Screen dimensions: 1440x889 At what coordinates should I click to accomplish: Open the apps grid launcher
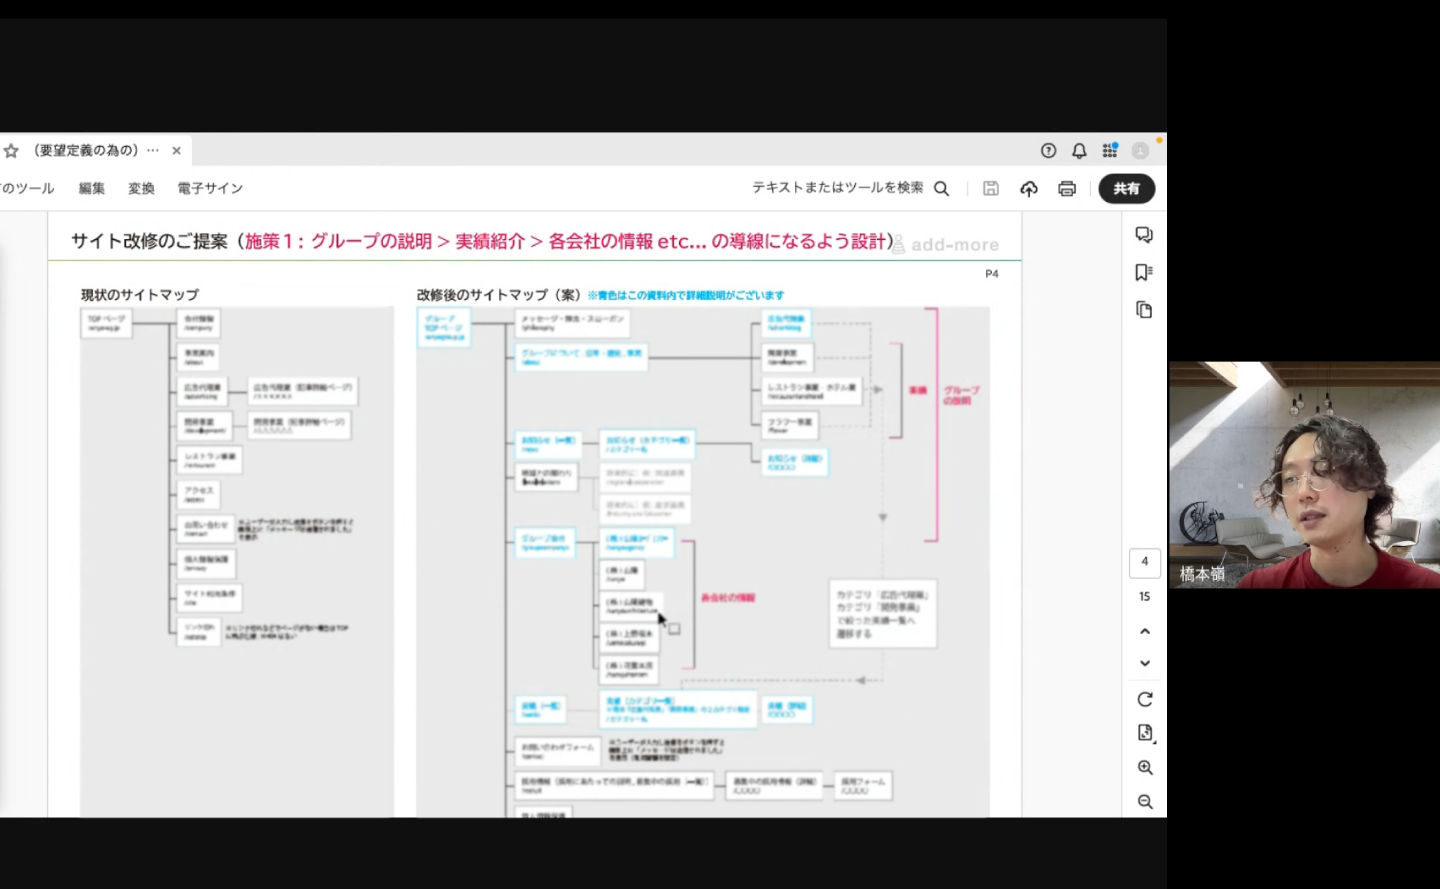coord(1110,151)
